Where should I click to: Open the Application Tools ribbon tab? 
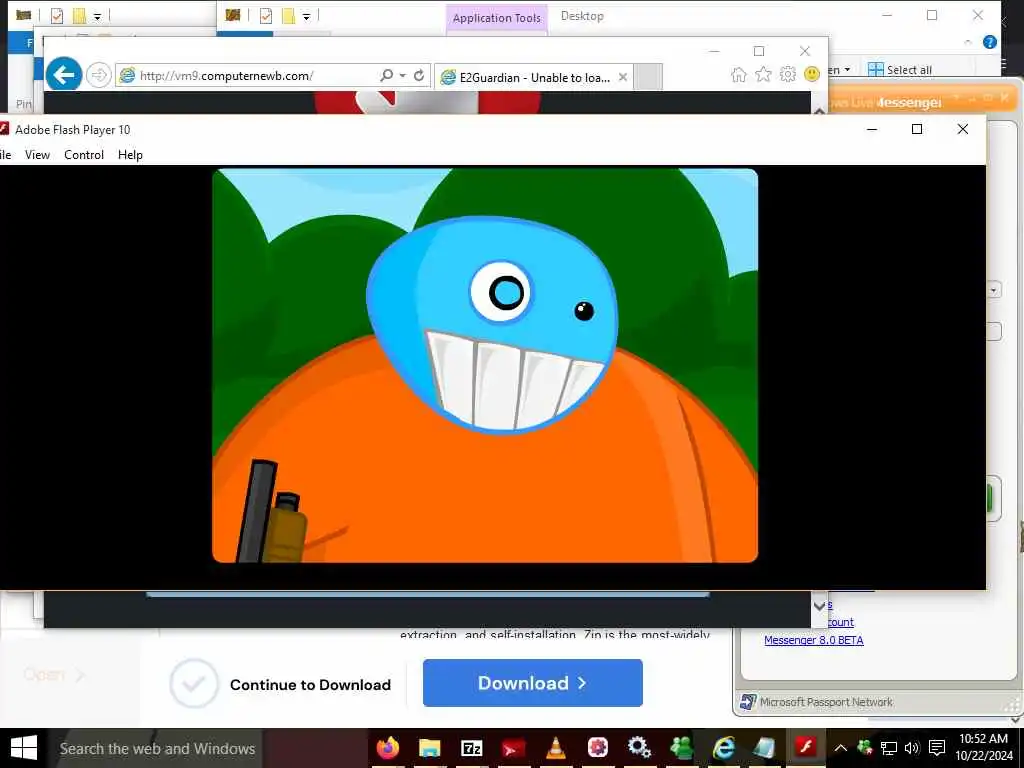496,18
